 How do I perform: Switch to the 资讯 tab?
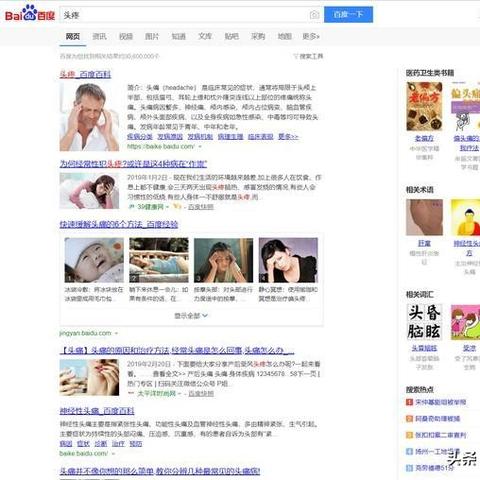click(x=99, y=36)
